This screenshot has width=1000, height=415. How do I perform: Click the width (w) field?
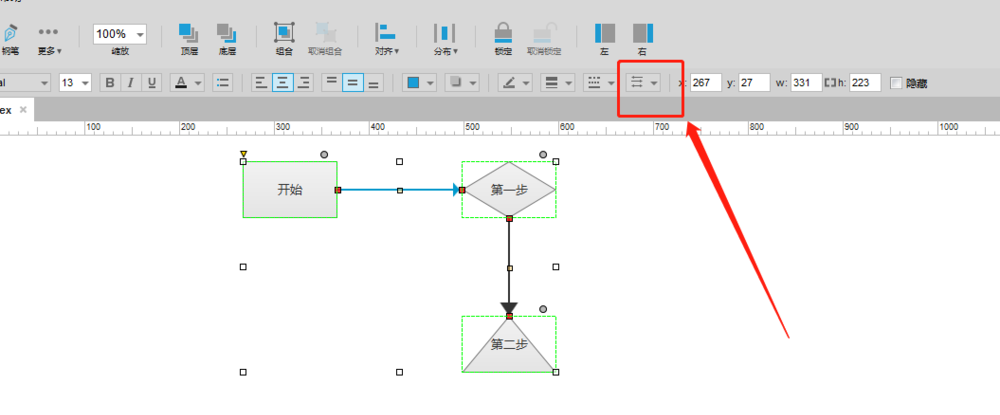pyautogui.click(x=806, y=83)
